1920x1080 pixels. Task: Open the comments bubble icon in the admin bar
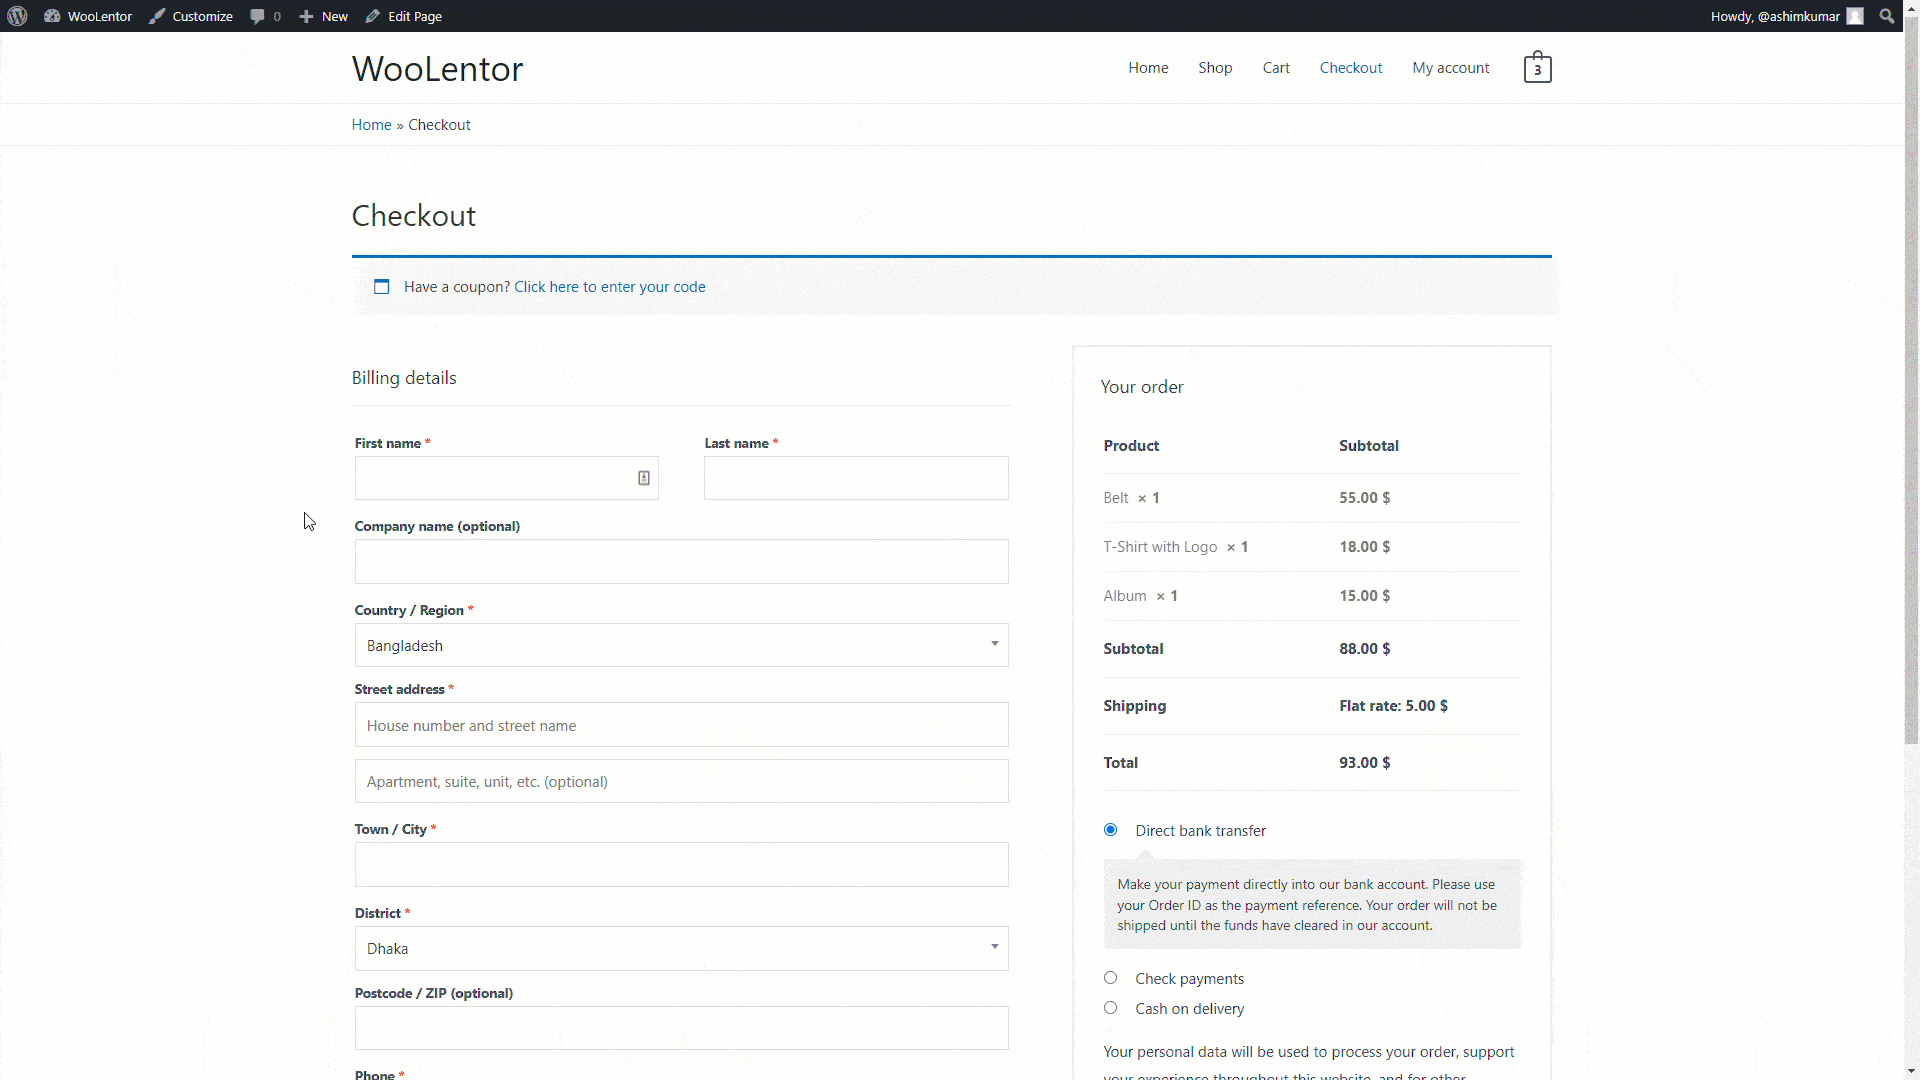click(x=258, y=16)
